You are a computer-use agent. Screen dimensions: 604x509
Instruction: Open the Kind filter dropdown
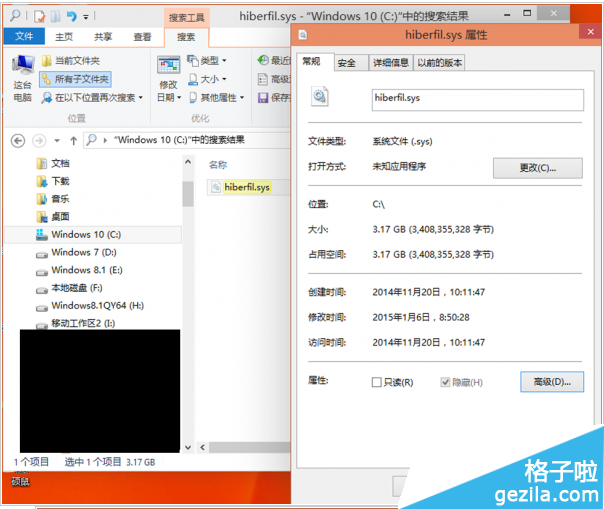coord(207,60)
